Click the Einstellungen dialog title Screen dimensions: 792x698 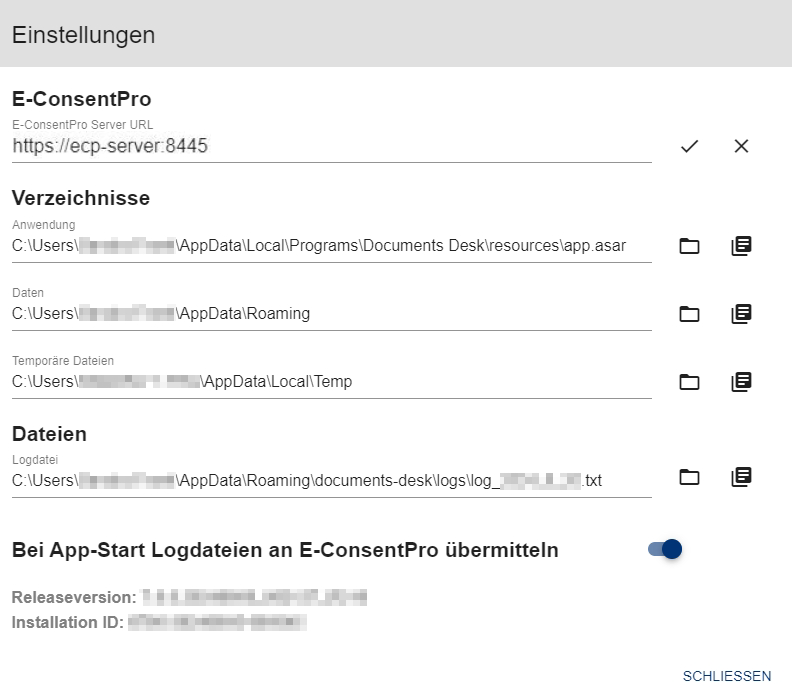[x=83, y=35]
